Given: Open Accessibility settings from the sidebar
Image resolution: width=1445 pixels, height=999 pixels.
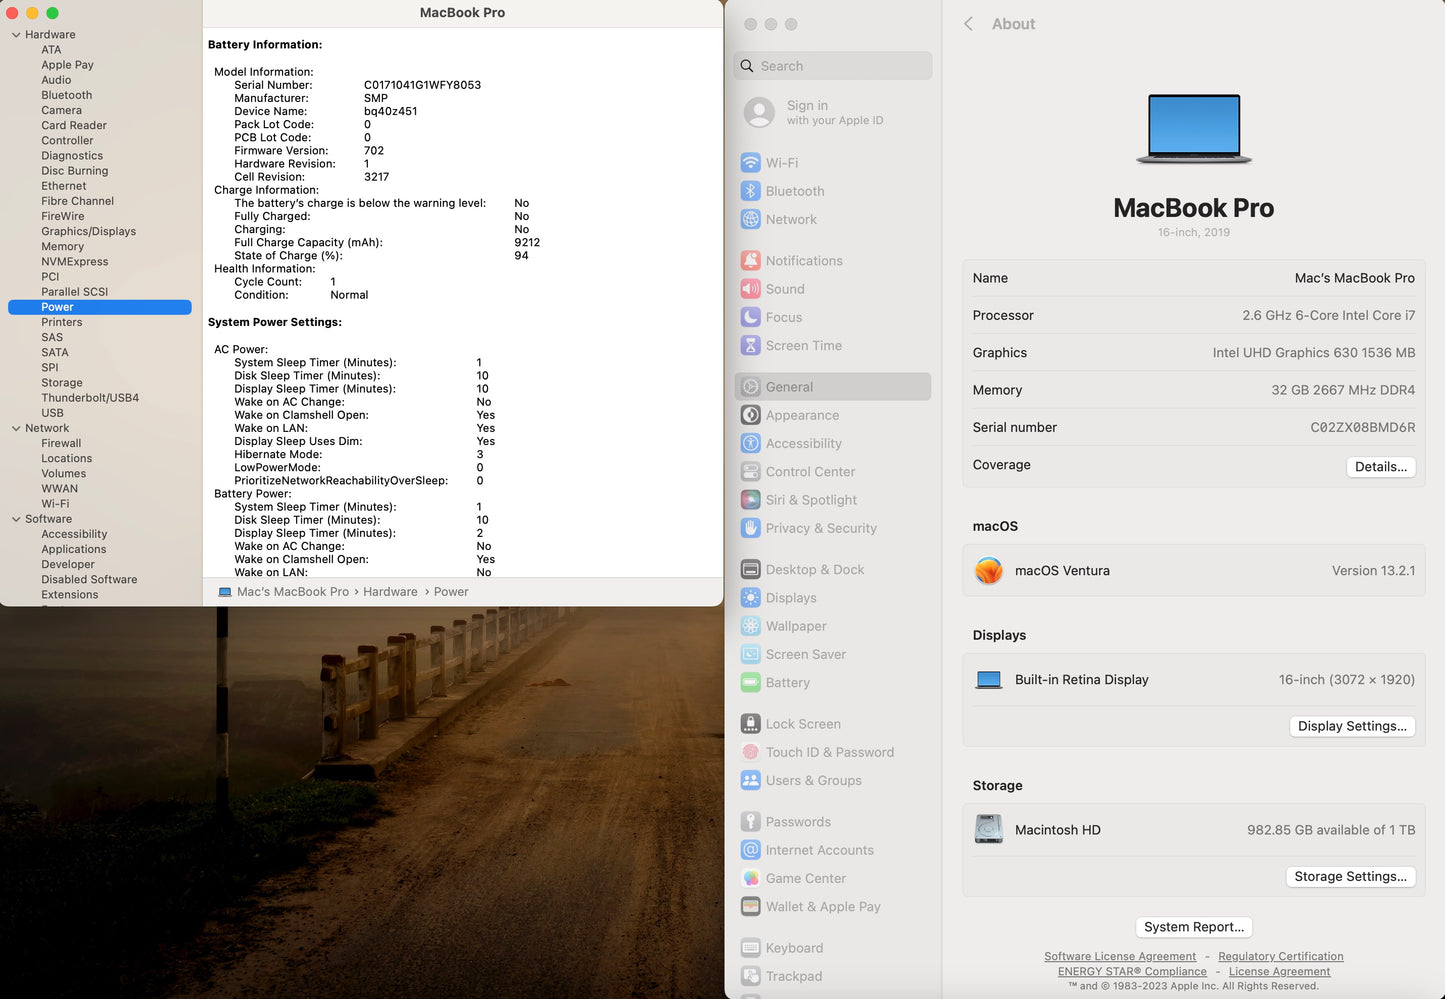Looking at the screenshot, I should pos(804,443).
